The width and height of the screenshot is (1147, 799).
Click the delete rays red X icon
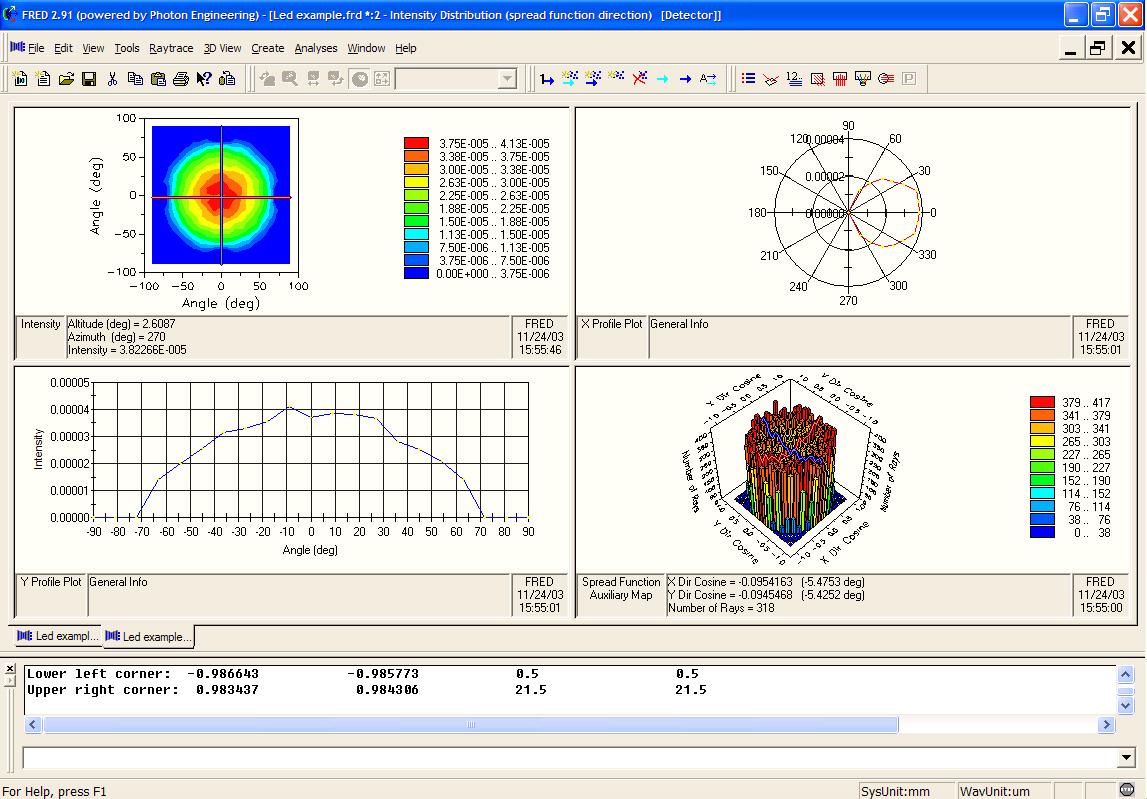[639, 78]
